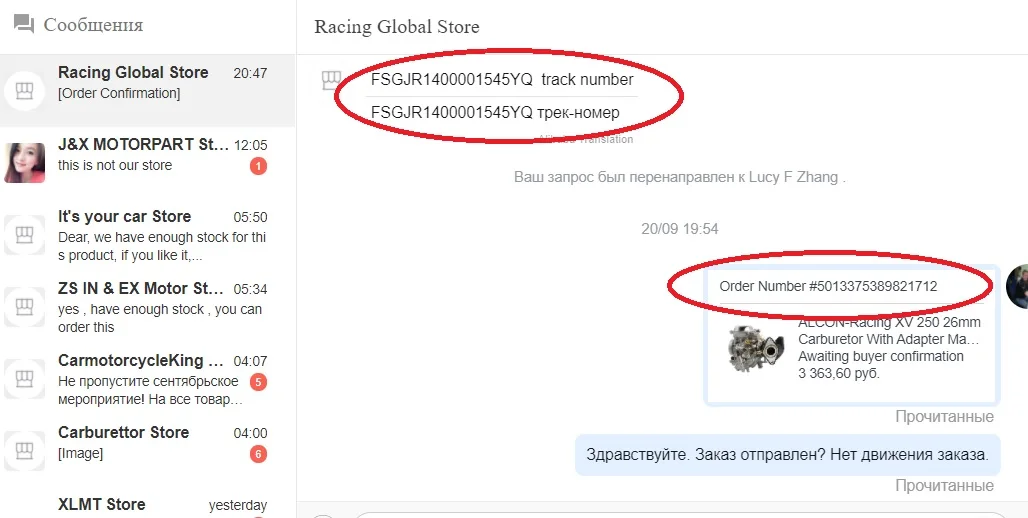The image size is (1028, 518).
Task: Open the XLMT Store conversation
Action: tap(148, 504)
